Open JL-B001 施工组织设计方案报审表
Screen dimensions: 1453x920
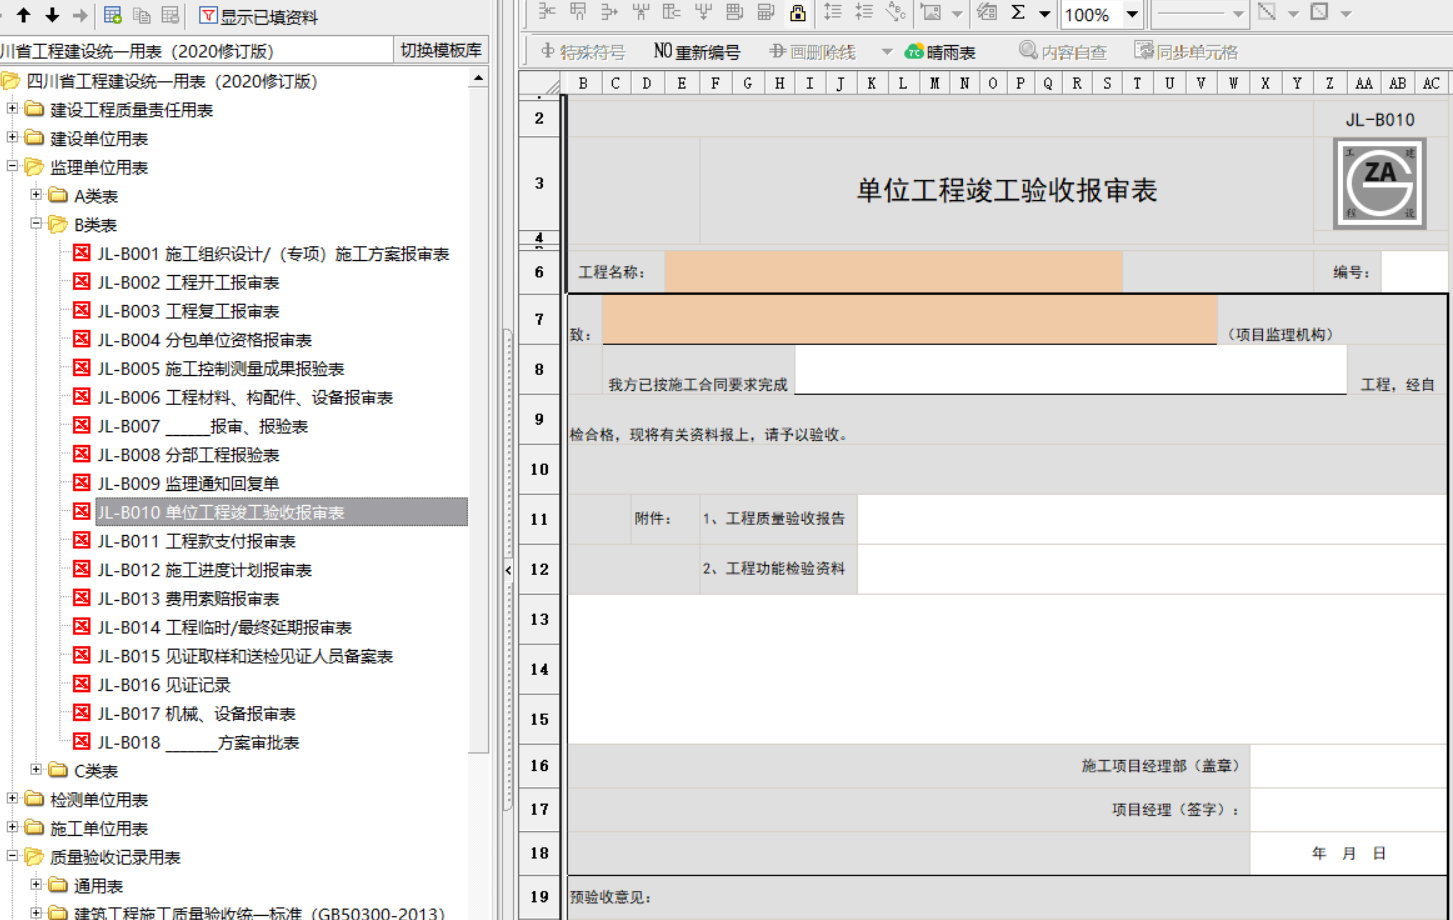click(273, 254)
